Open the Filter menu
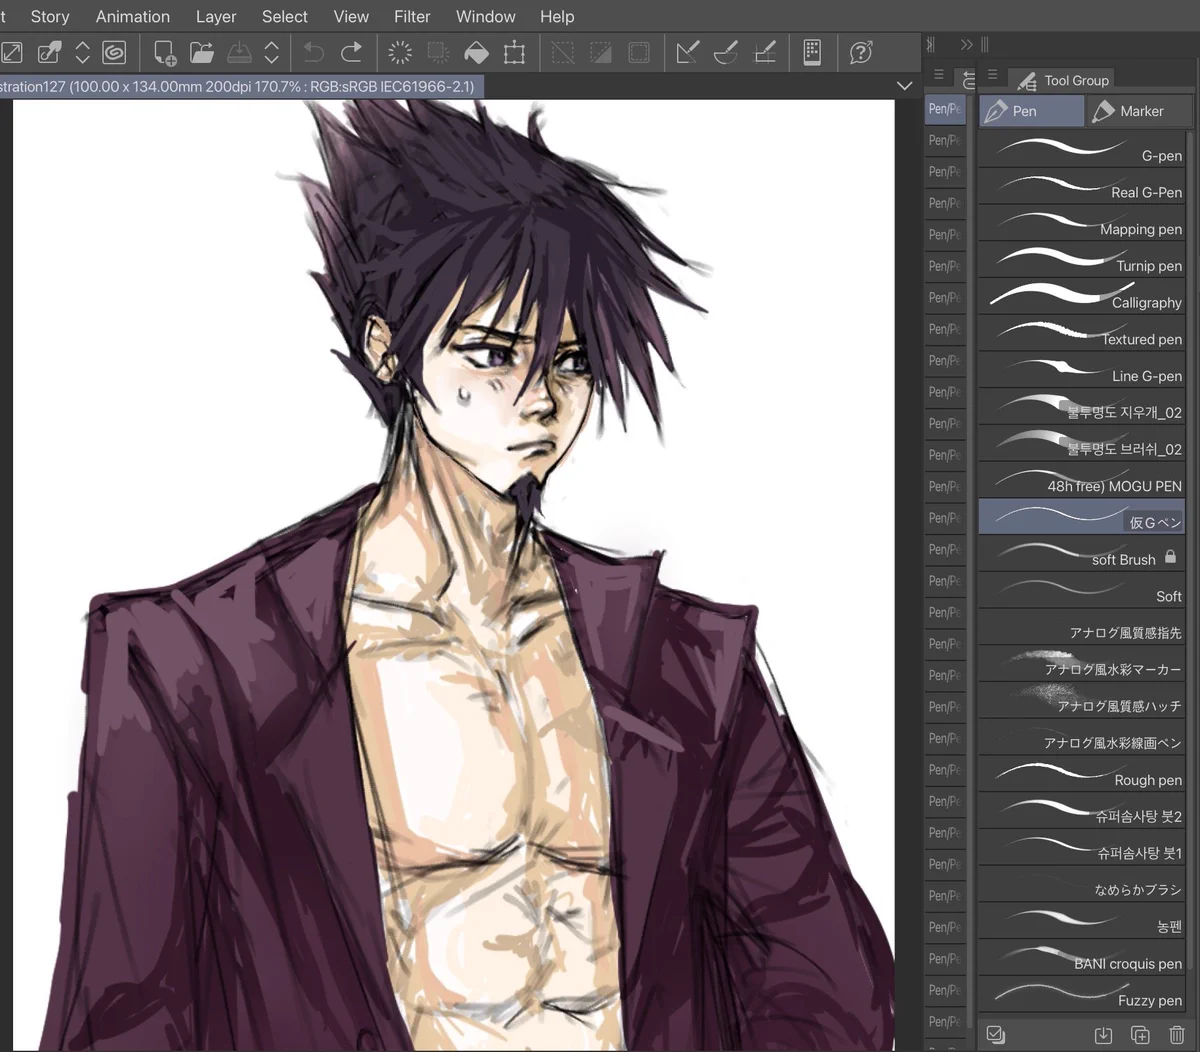 412,16
